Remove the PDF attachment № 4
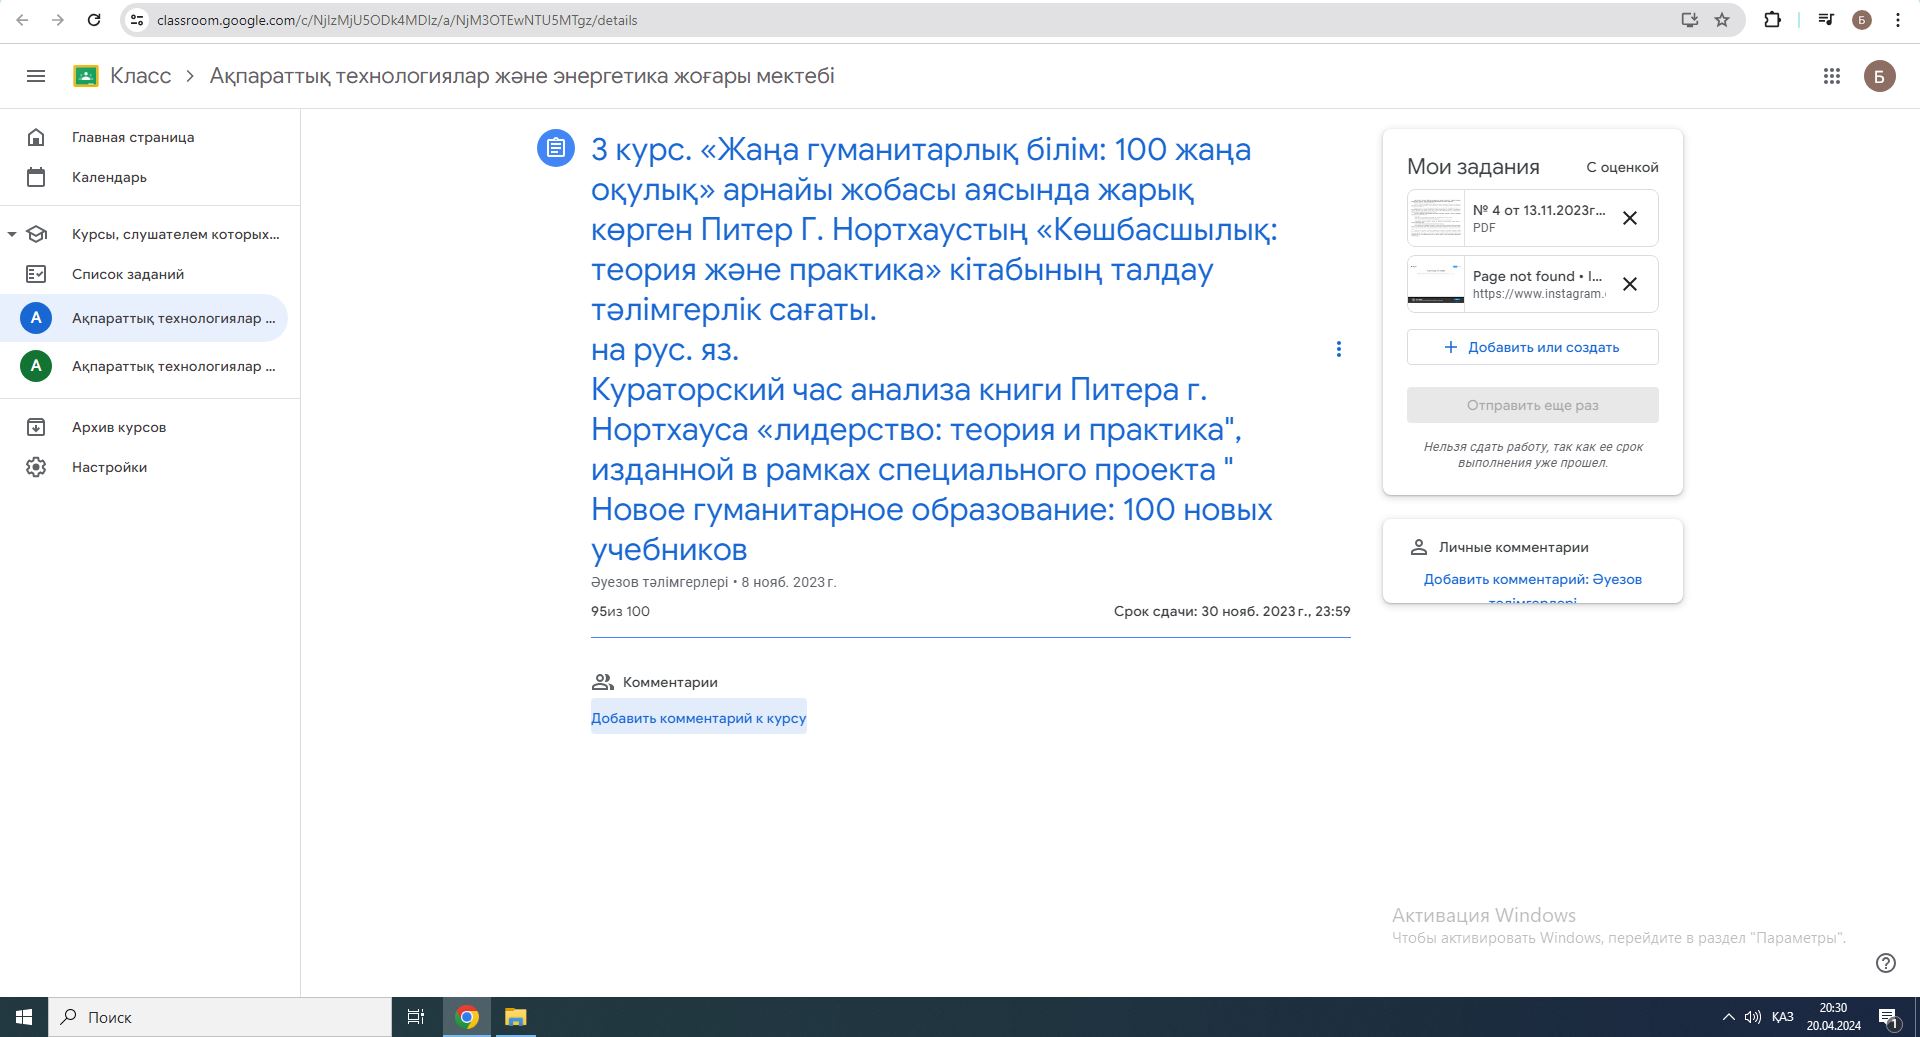Viewport: 1920px width, 1037px height. 1630,218
